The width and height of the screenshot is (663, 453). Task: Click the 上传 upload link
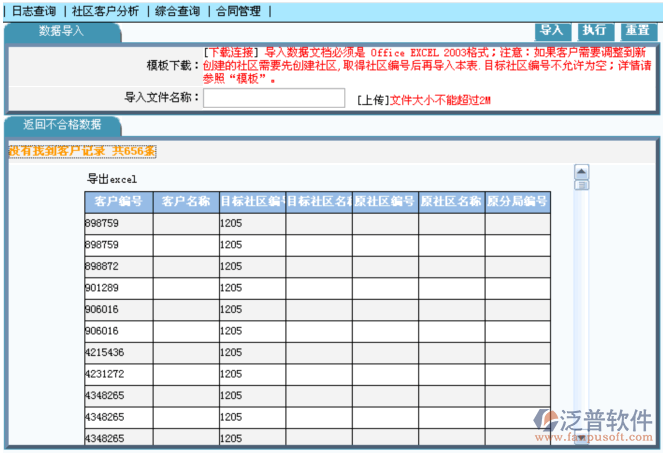click(x=372, y=101)
